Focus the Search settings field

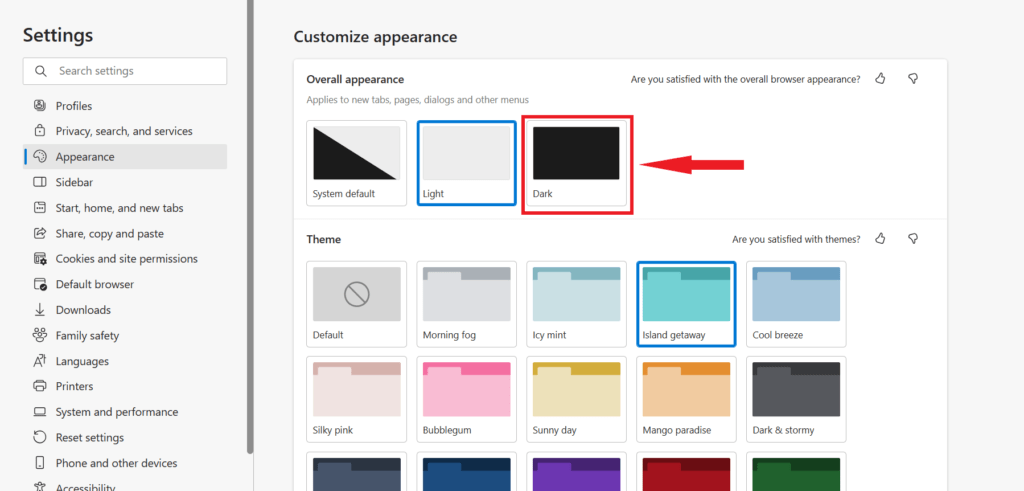125,71
